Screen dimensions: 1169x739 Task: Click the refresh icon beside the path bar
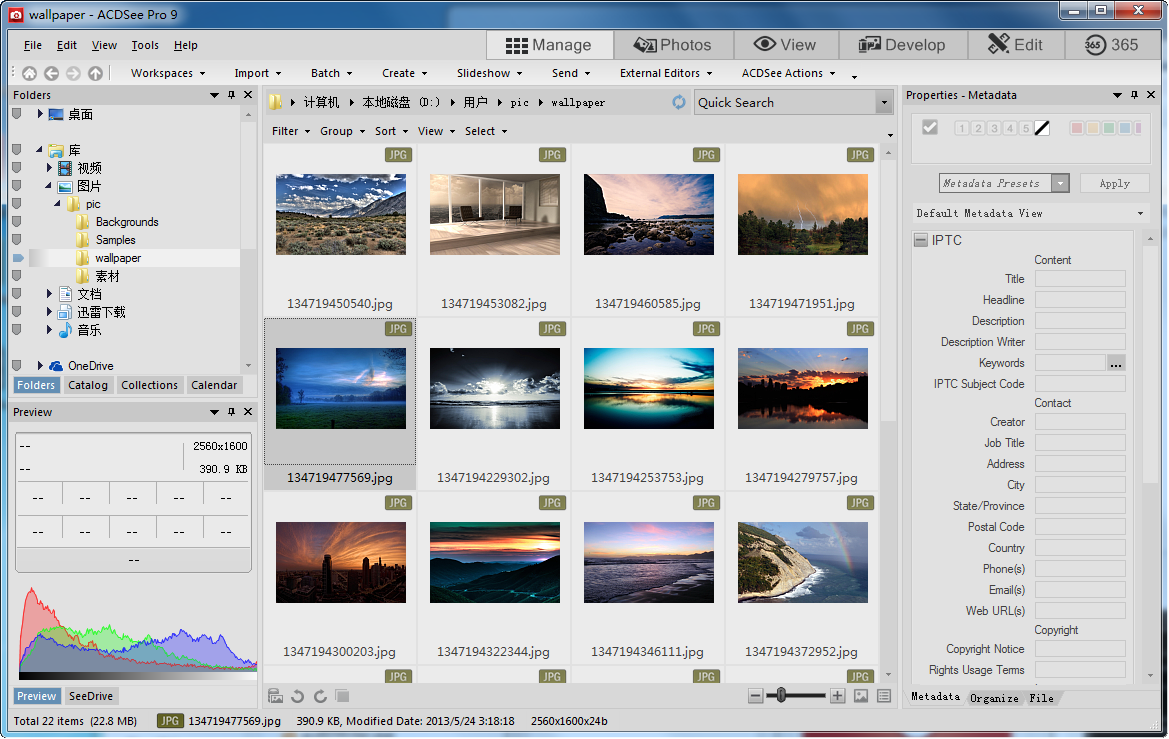679,102
